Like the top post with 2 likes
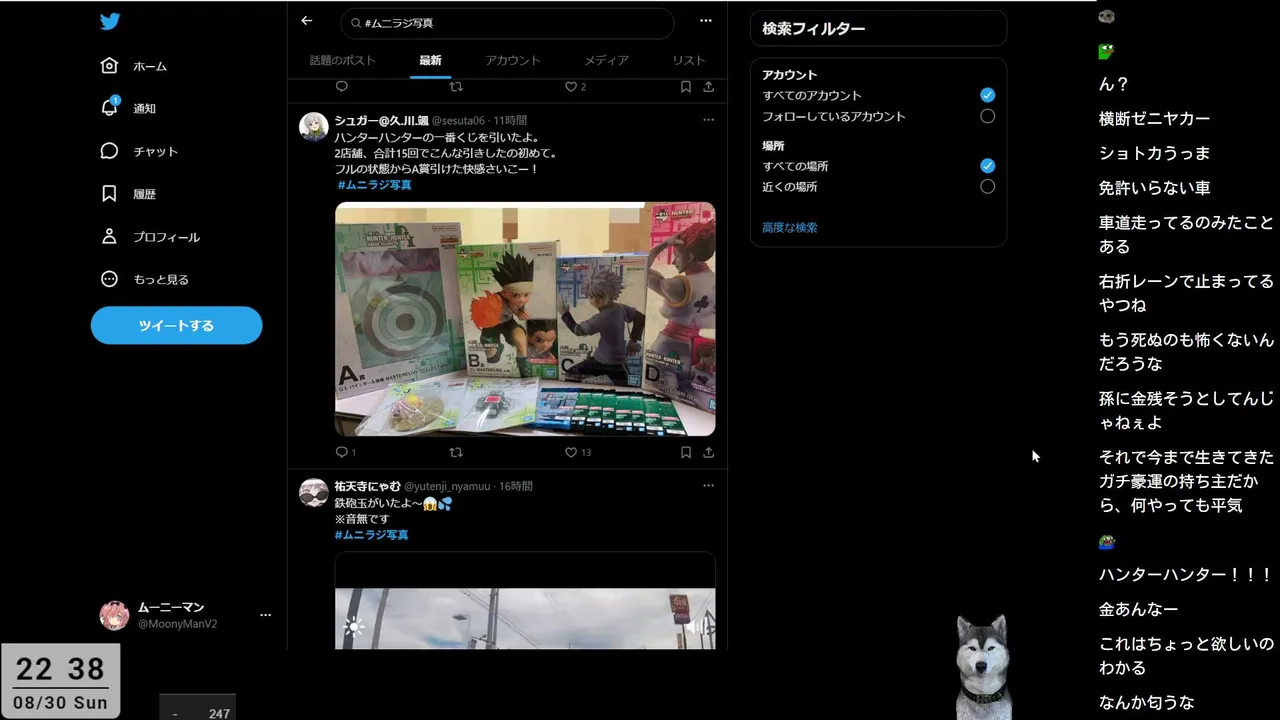Image resolution: width=1280 pixels, height=720 pixels. pos(571,87)
